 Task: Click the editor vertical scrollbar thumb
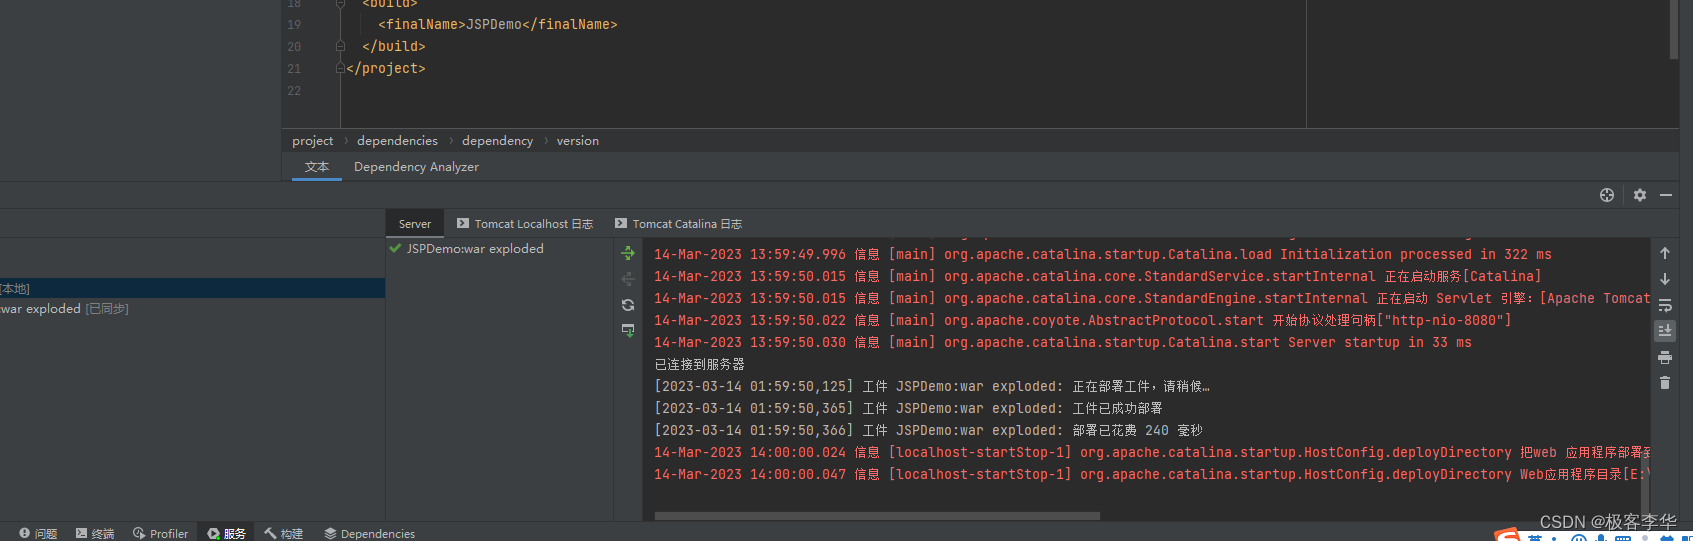(1674, 30)
